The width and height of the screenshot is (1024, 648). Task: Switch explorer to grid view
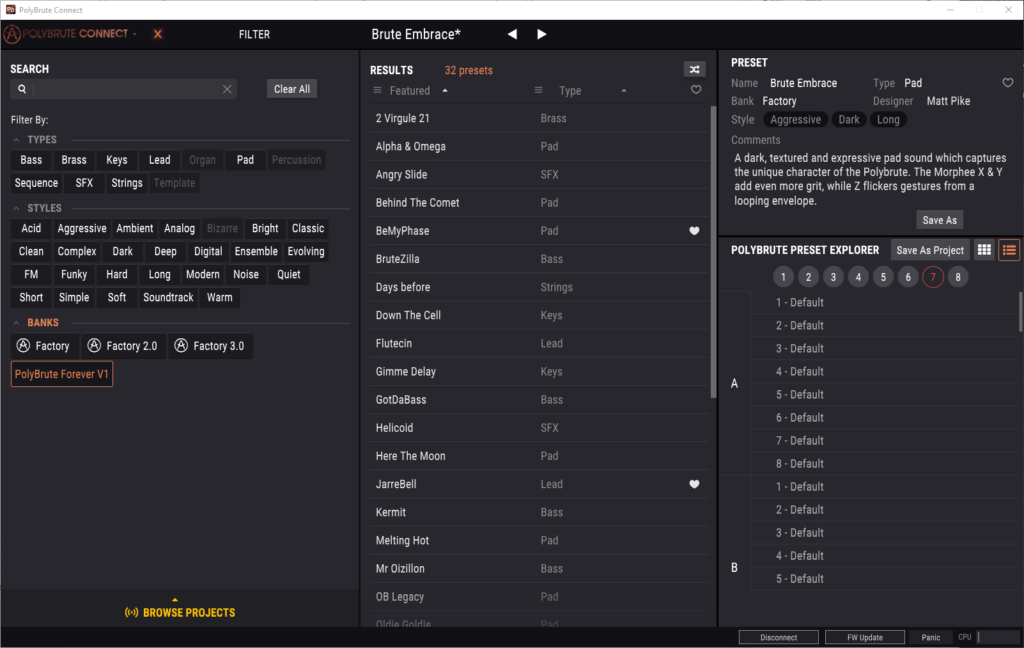click(x=984, y=250)
